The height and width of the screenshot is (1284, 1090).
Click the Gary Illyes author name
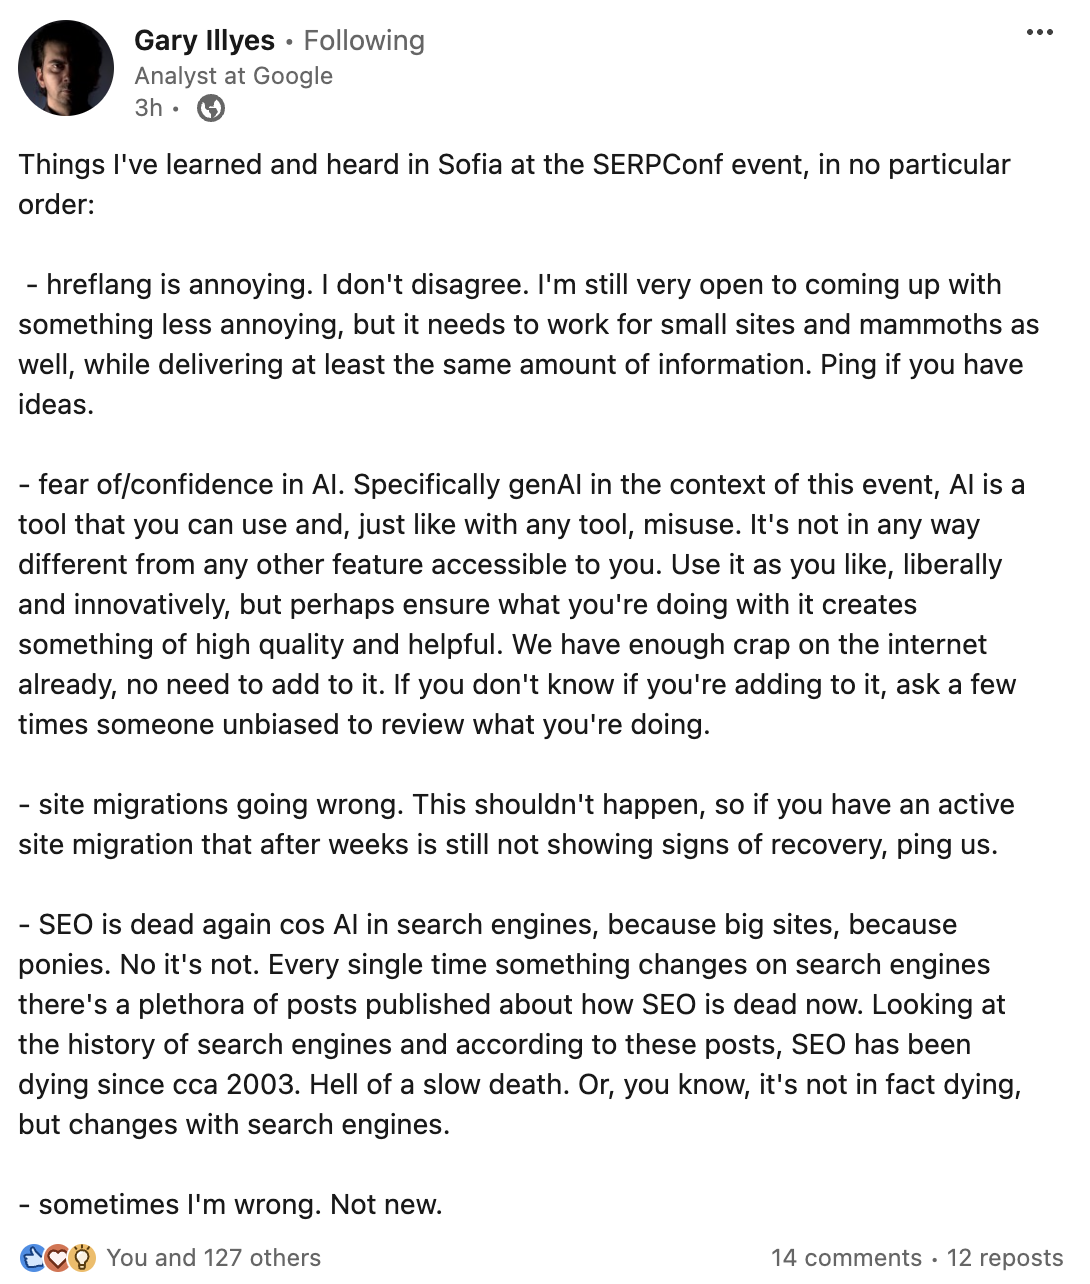(x=204, y=41)
